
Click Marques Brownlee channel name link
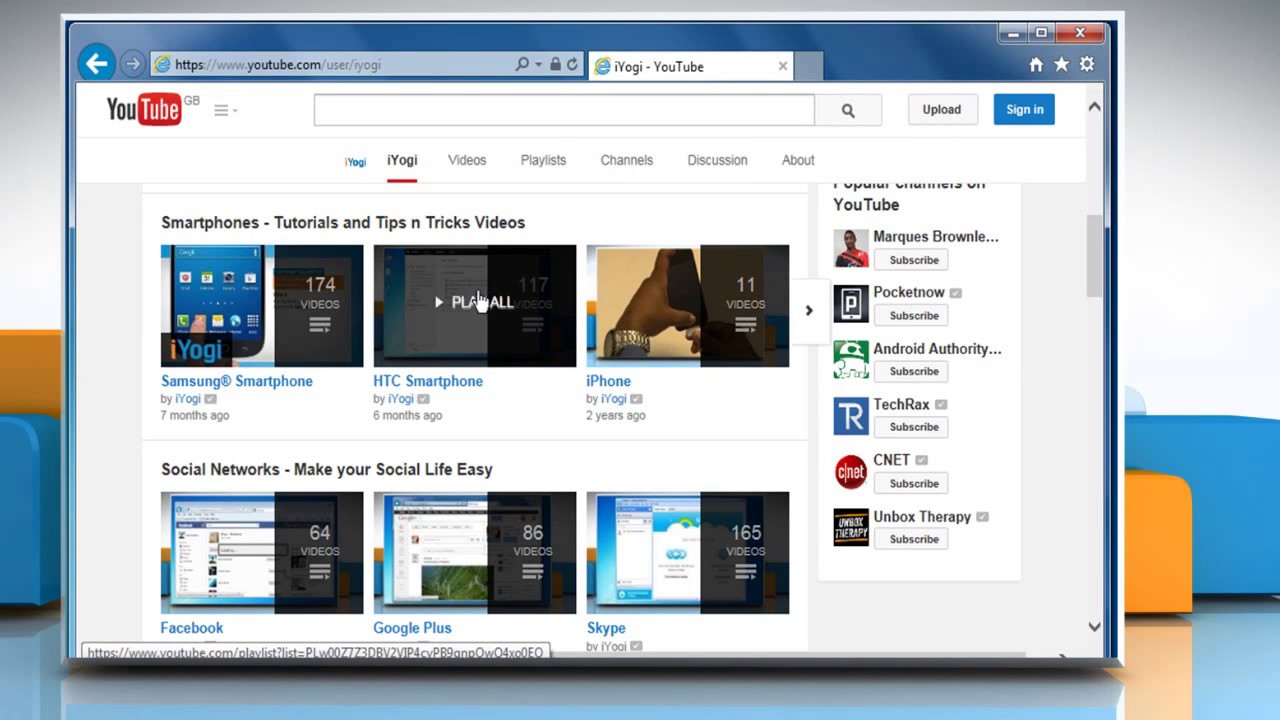[936, 237]
